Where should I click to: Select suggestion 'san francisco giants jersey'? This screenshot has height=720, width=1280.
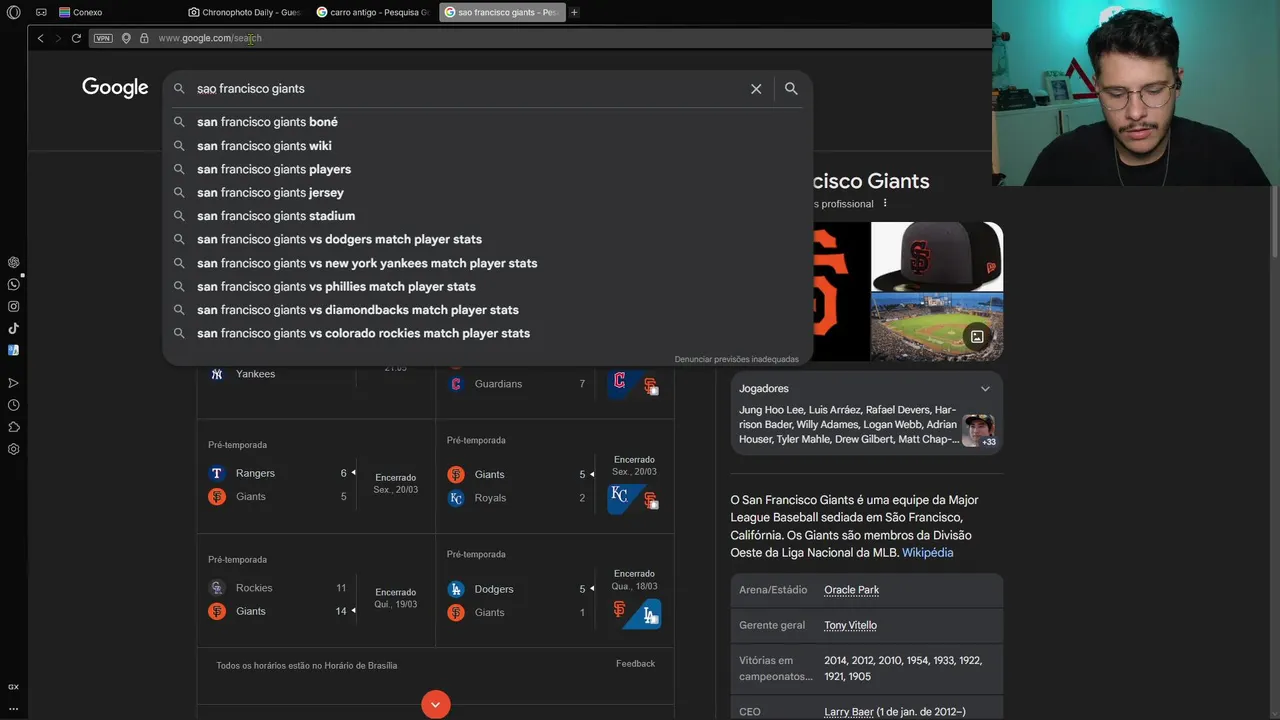[x=487, y=192]
